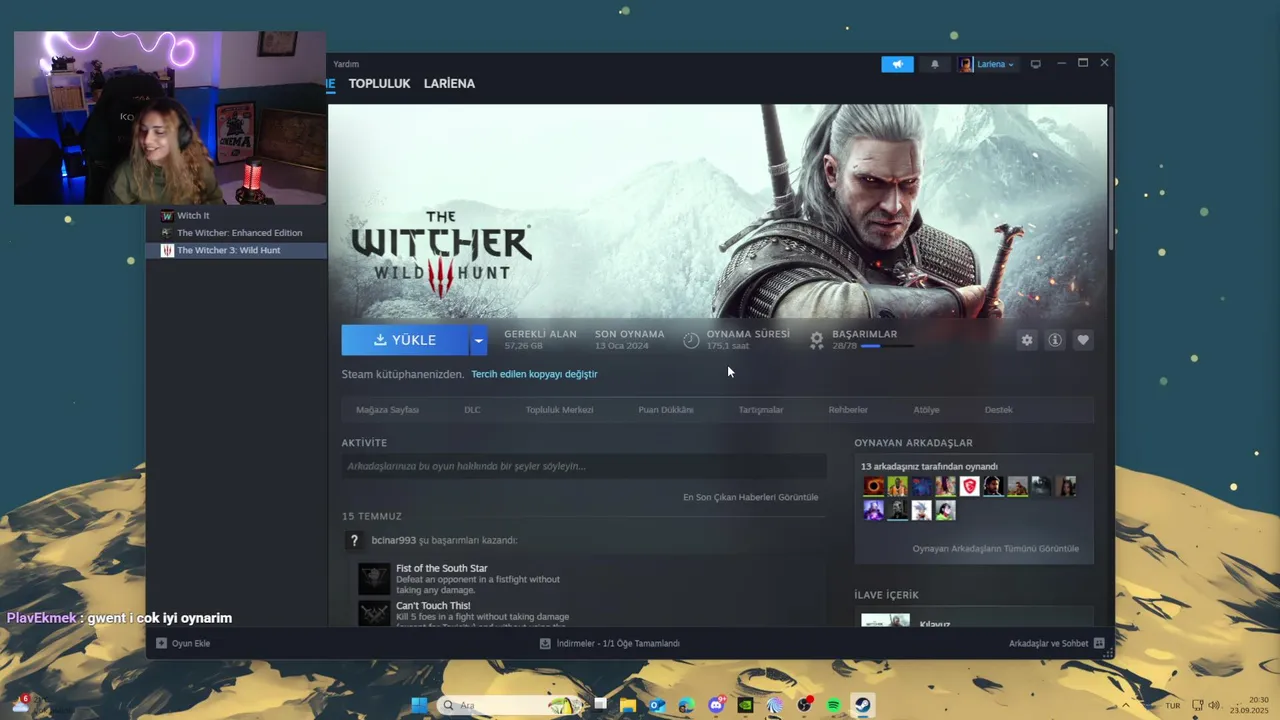
Task: Click En Son Çıkan Haberleri Görüntüle
Action: tap(750, 497)
